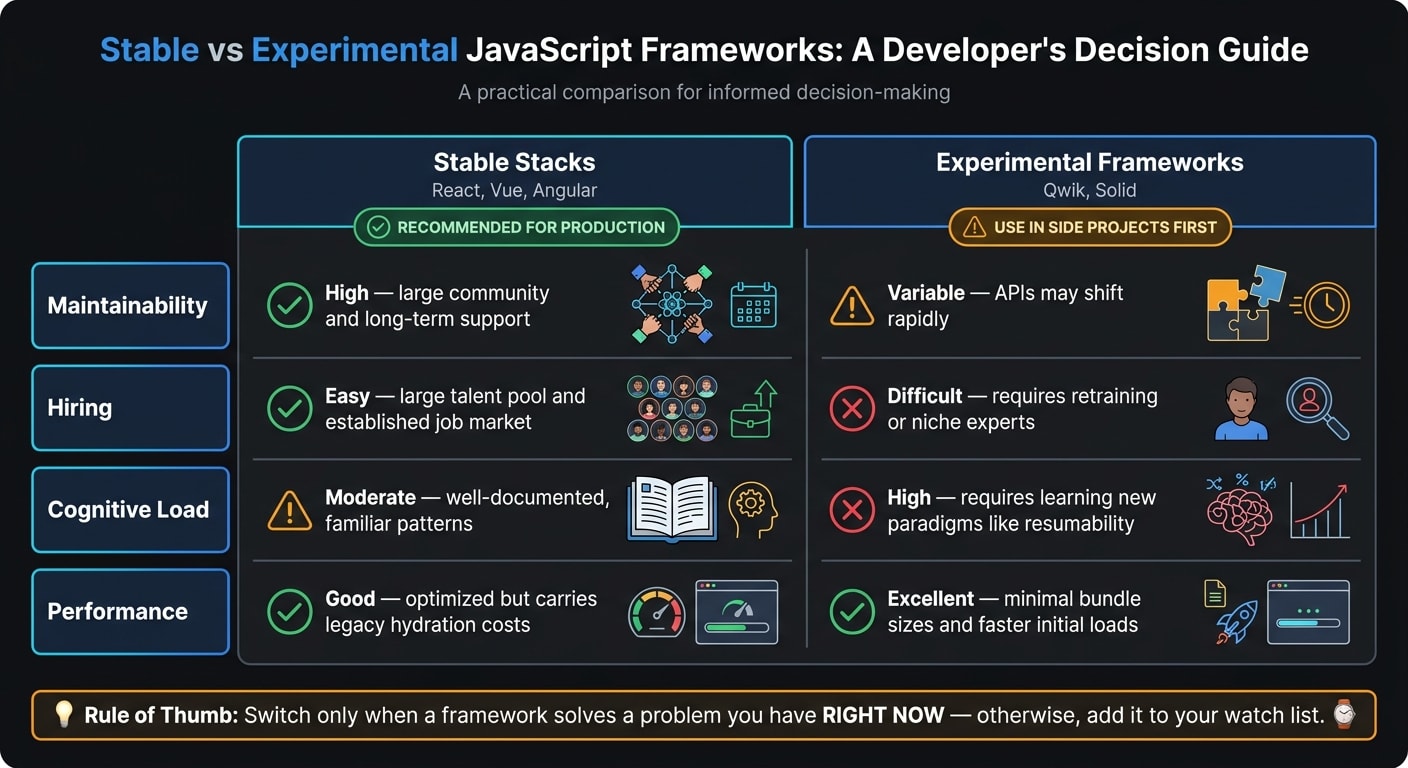Click text 'High — requires learning new paradigms'

(1021, 510)
